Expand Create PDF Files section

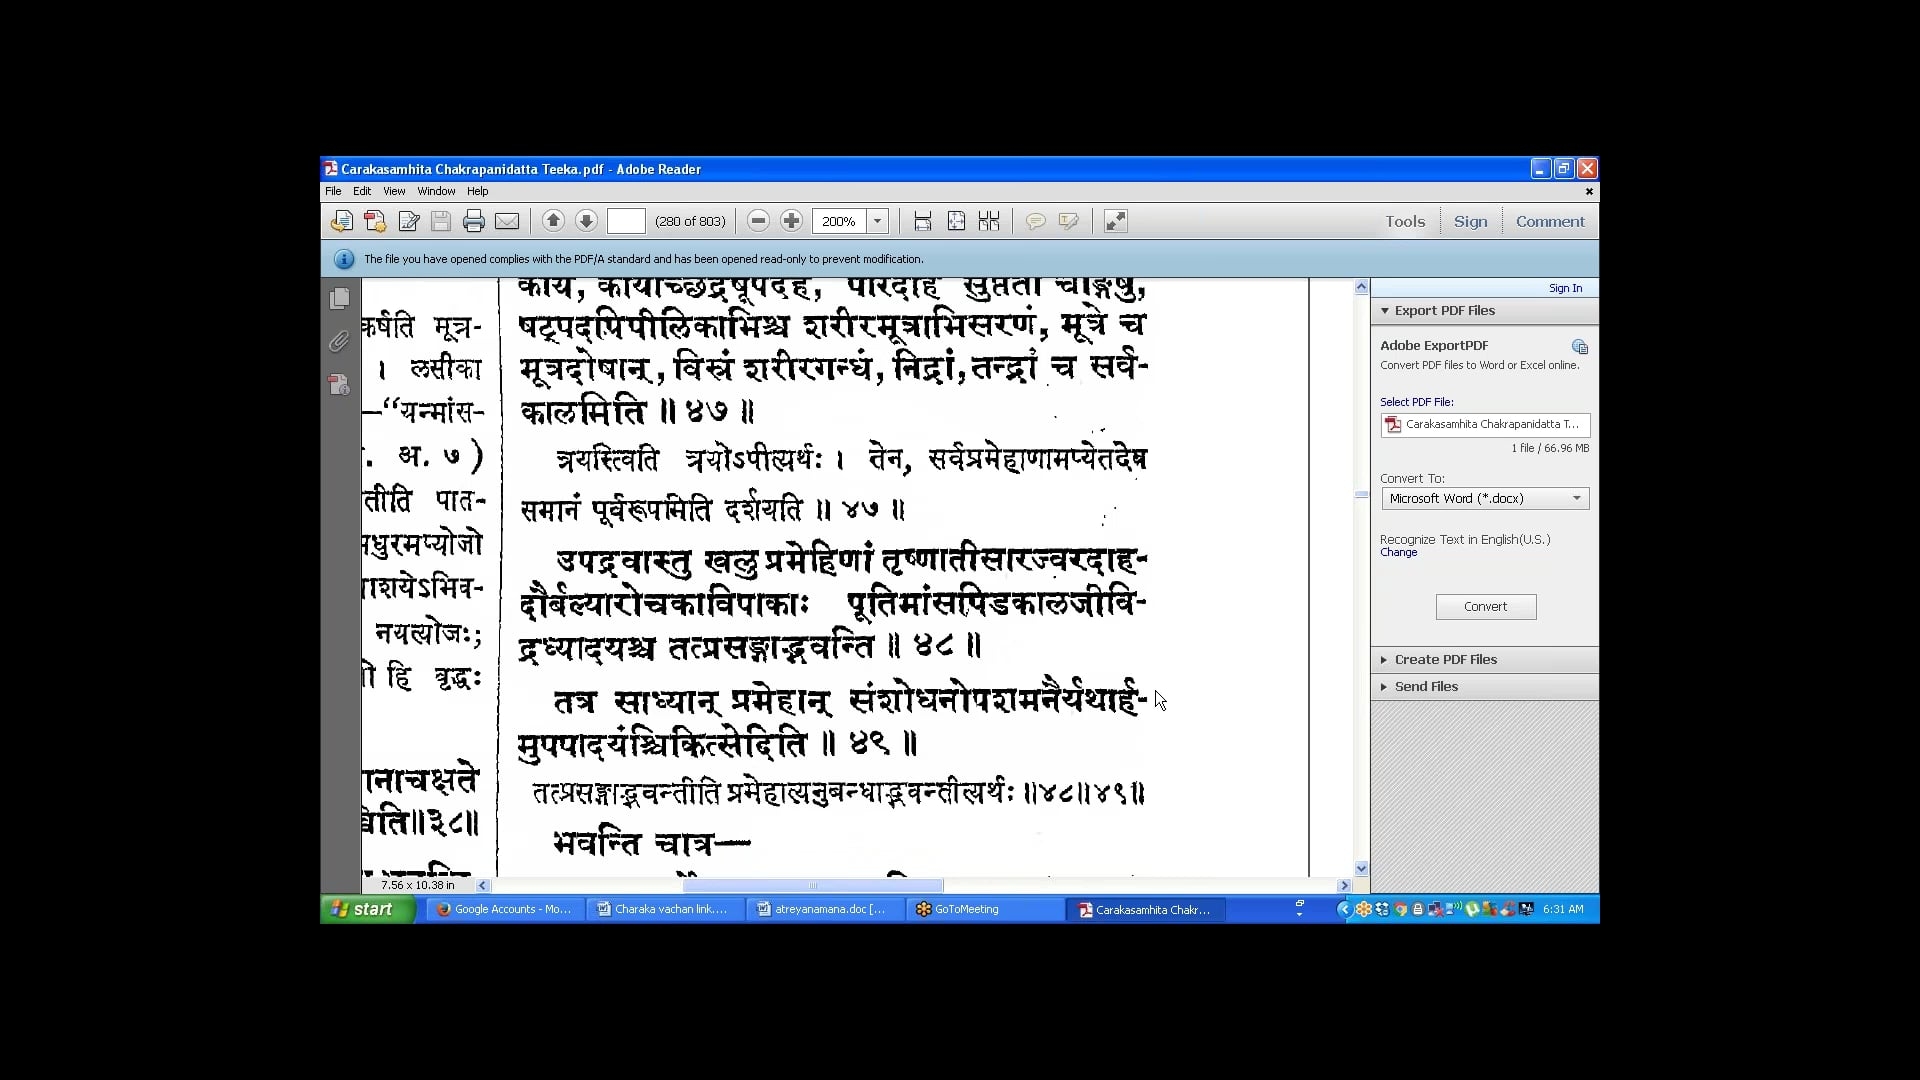coord(1445,659)
